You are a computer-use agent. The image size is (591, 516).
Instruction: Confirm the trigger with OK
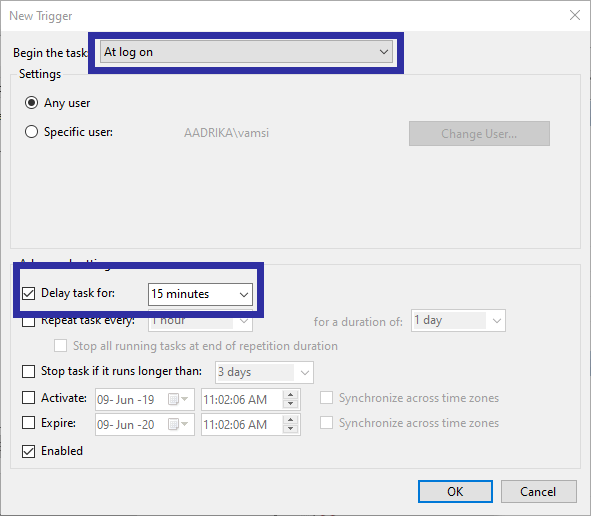pyautogui.click(x=455, y=492)
